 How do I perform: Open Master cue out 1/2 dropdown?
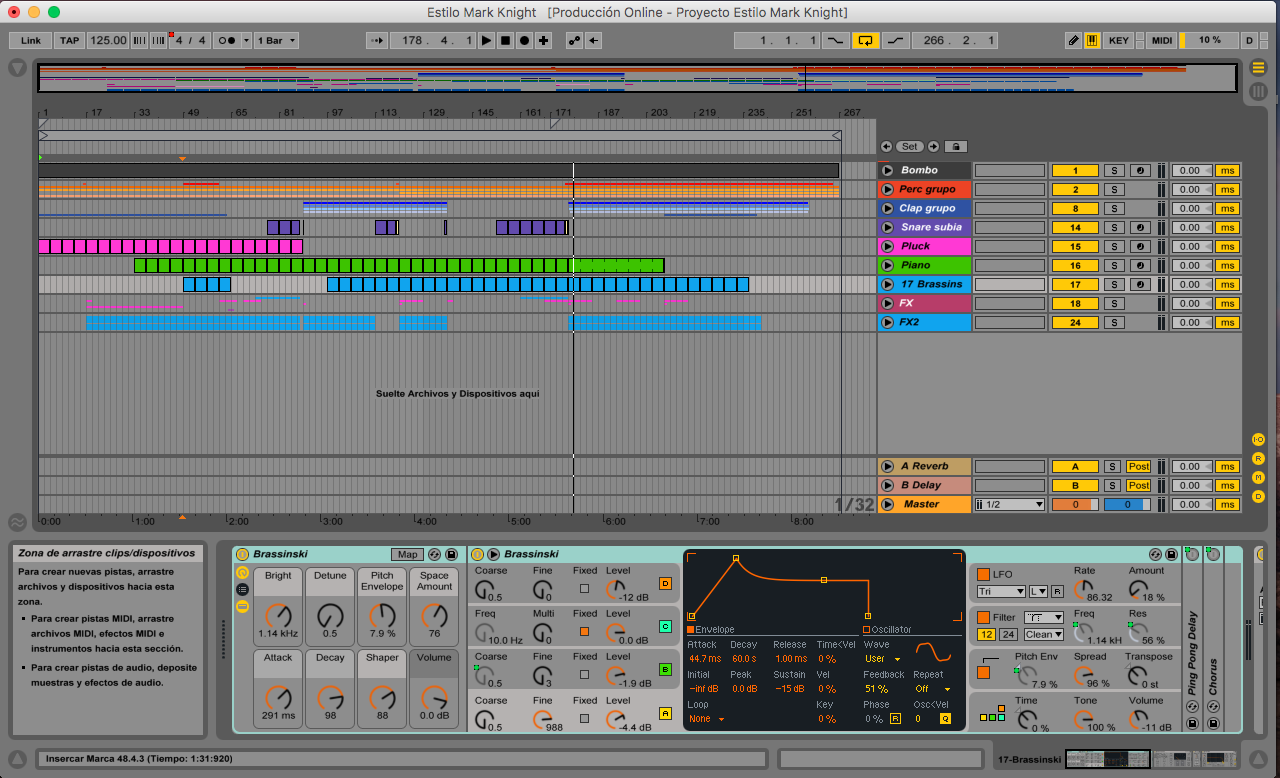tap(1010, 504)
